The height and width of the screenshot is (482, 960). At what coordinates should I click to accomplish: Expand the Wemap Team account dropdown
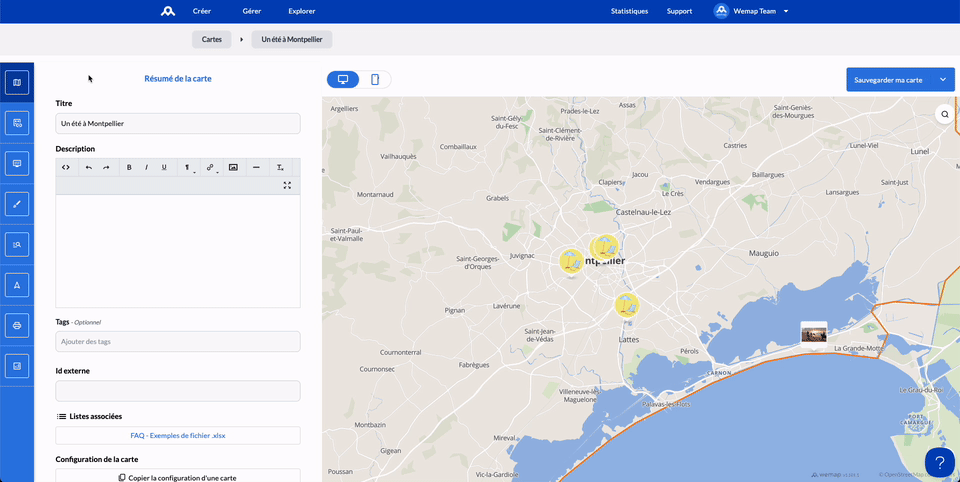click(x=786, y=11)
